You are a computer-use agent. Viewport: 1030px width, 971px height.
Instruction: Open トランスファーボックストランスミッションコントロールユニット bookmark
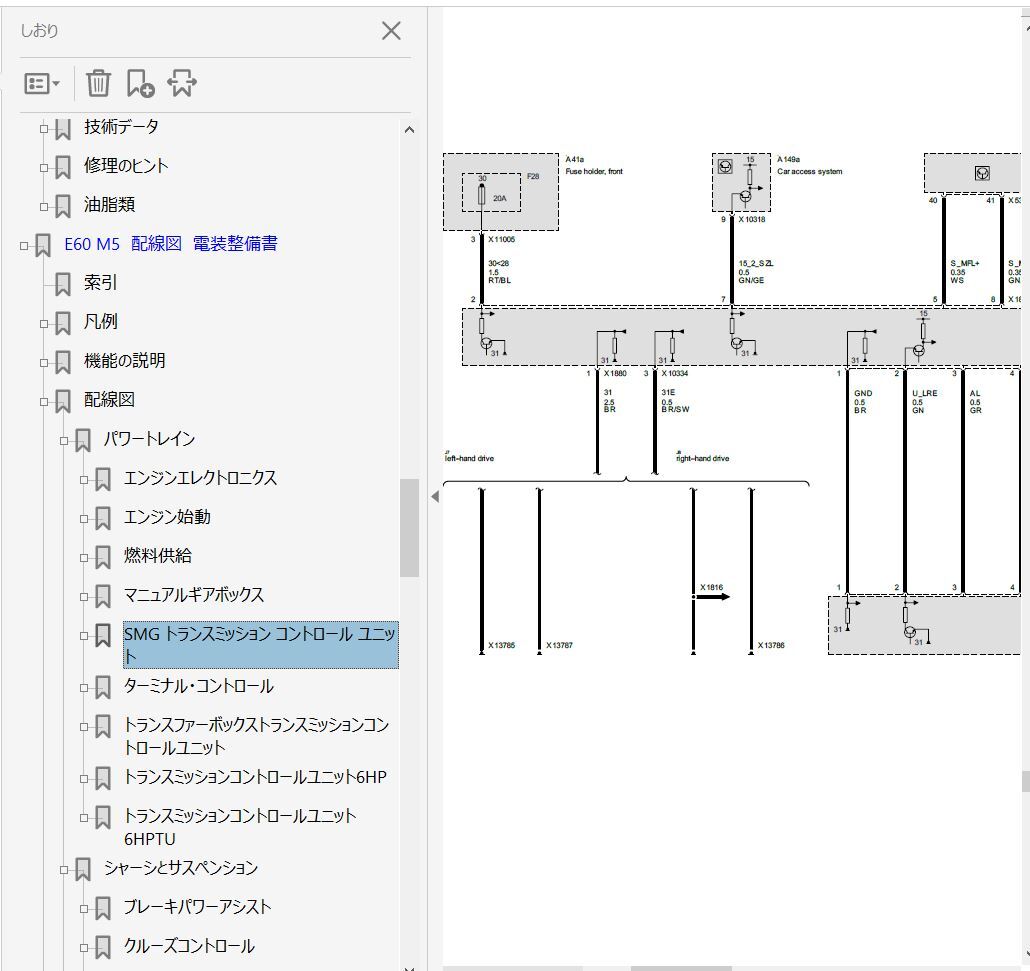(257, 736)
